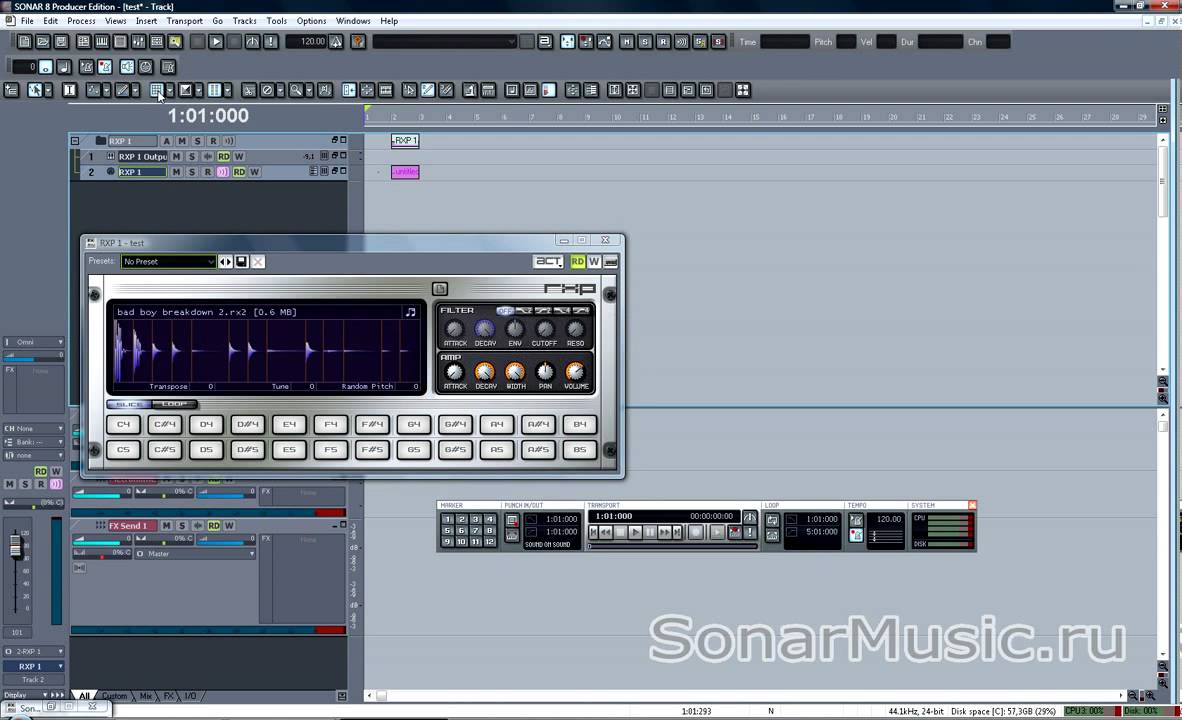Collapse the RXP 1 track folder
1182x720 pixels.
click(x=75, y=141)
